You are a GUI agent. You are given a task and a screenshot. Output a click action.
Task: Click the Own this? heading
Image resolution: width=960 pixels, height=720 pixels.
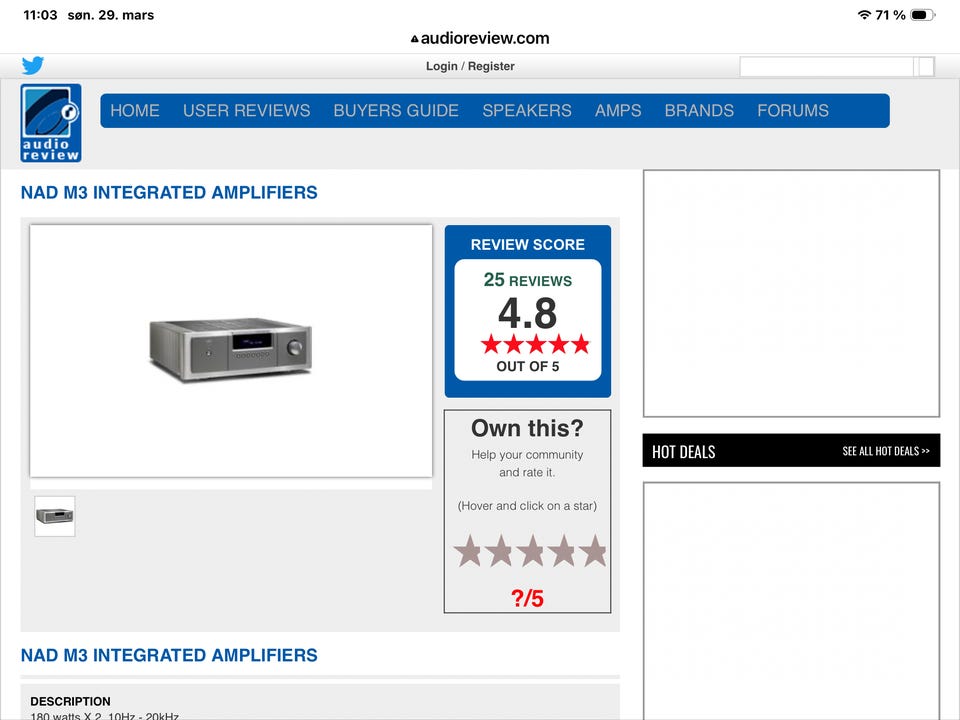pyautogui.click(x=527, y=428)
